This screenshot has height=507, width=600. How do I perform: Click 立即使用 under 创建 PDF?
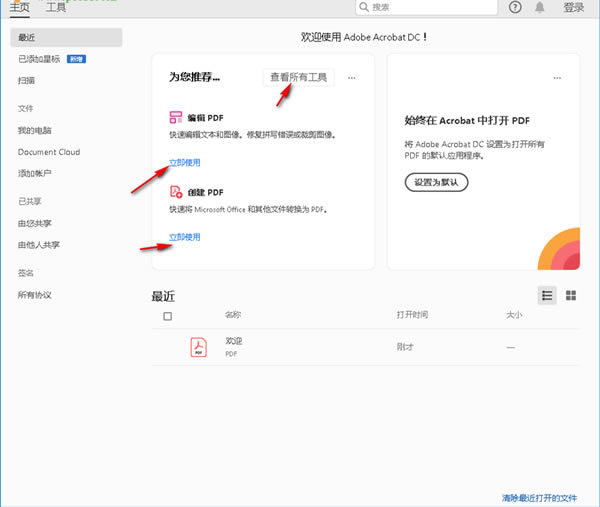pos(185,237)
